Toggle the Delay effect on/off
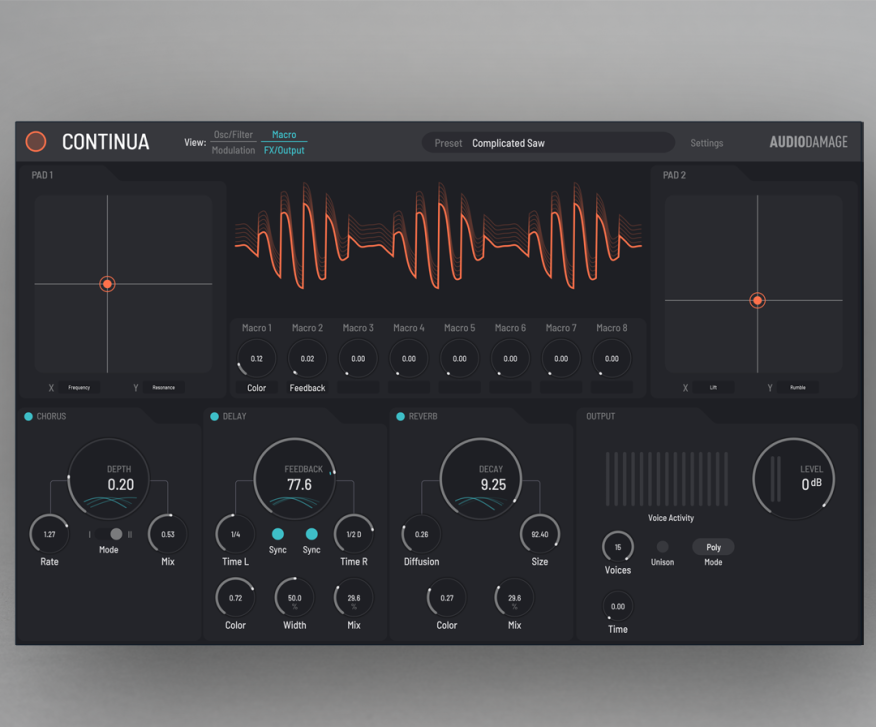This screenshot has width=876, height=727. pyautogui.click(x=215, y=416)
